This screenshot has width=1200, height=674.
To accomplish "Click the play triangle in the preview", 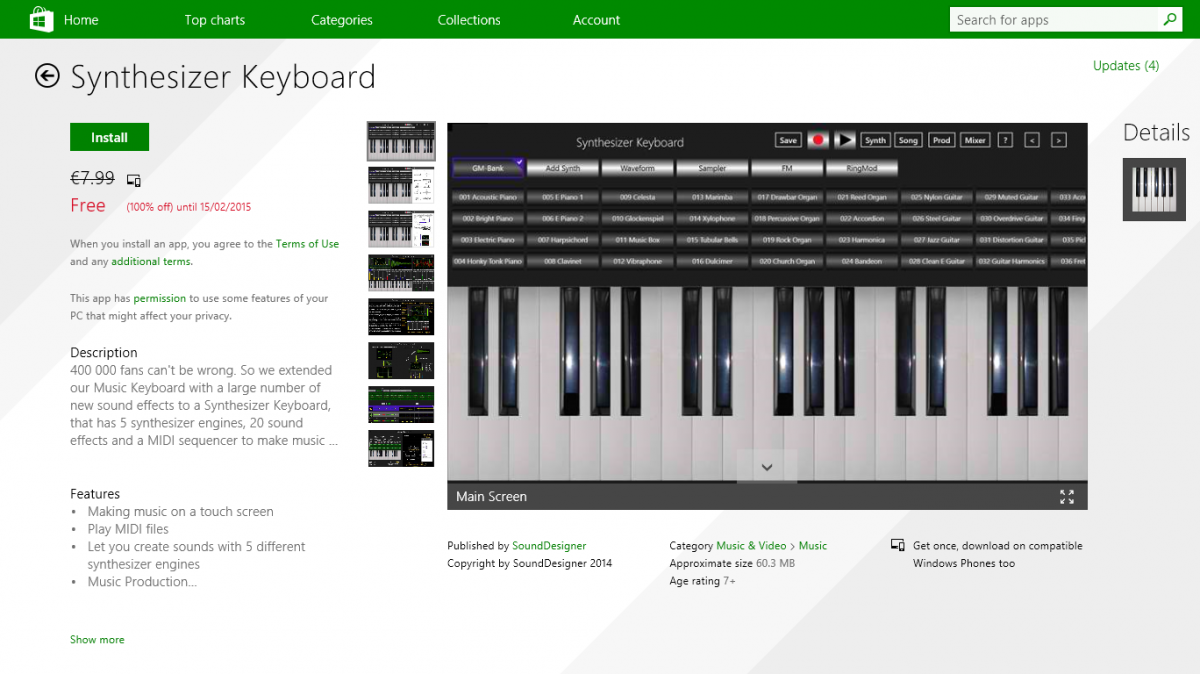I will 846,140.
